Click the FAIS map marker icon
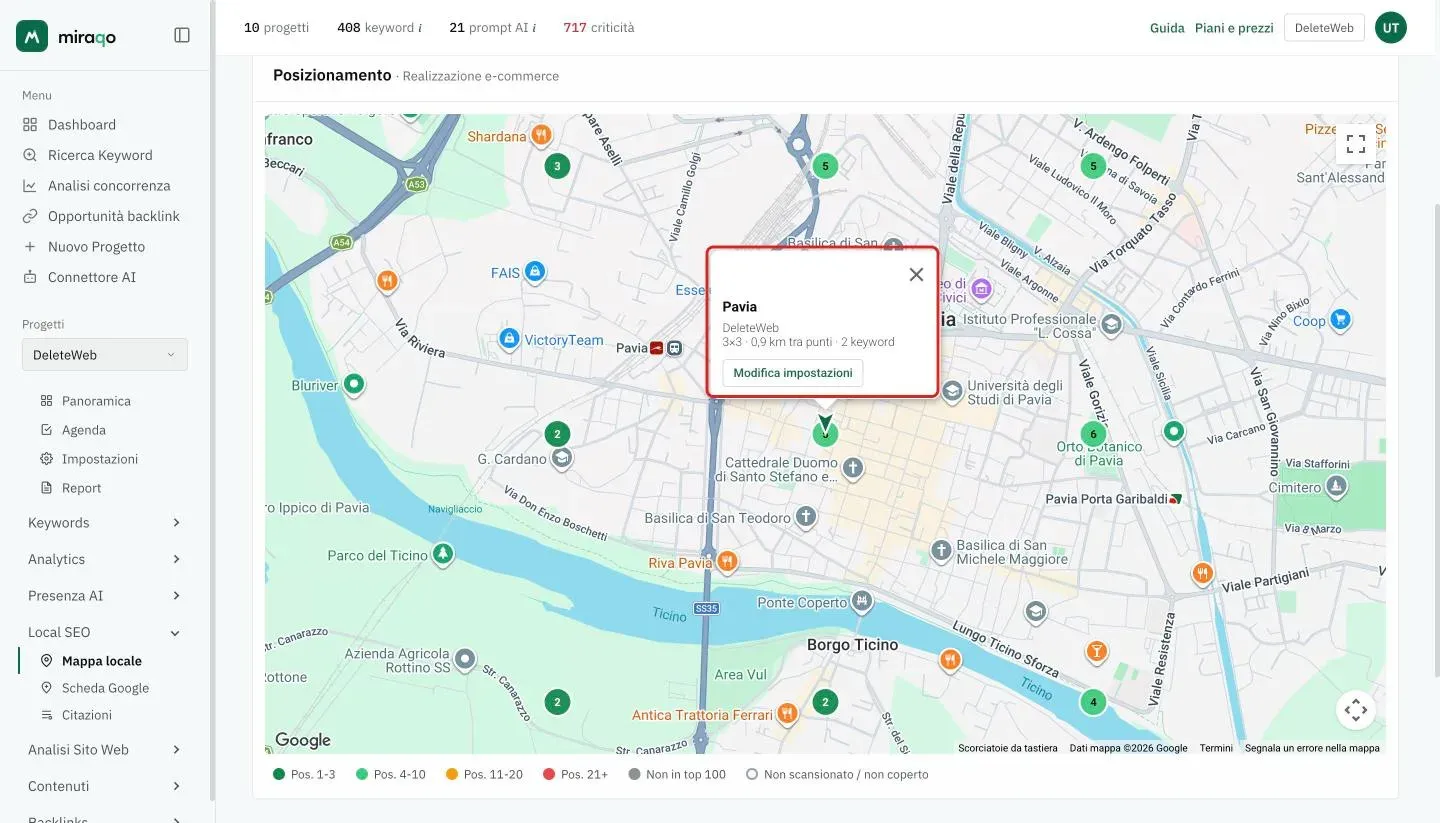Viewport: 1440px width, 823px height. 535,271
